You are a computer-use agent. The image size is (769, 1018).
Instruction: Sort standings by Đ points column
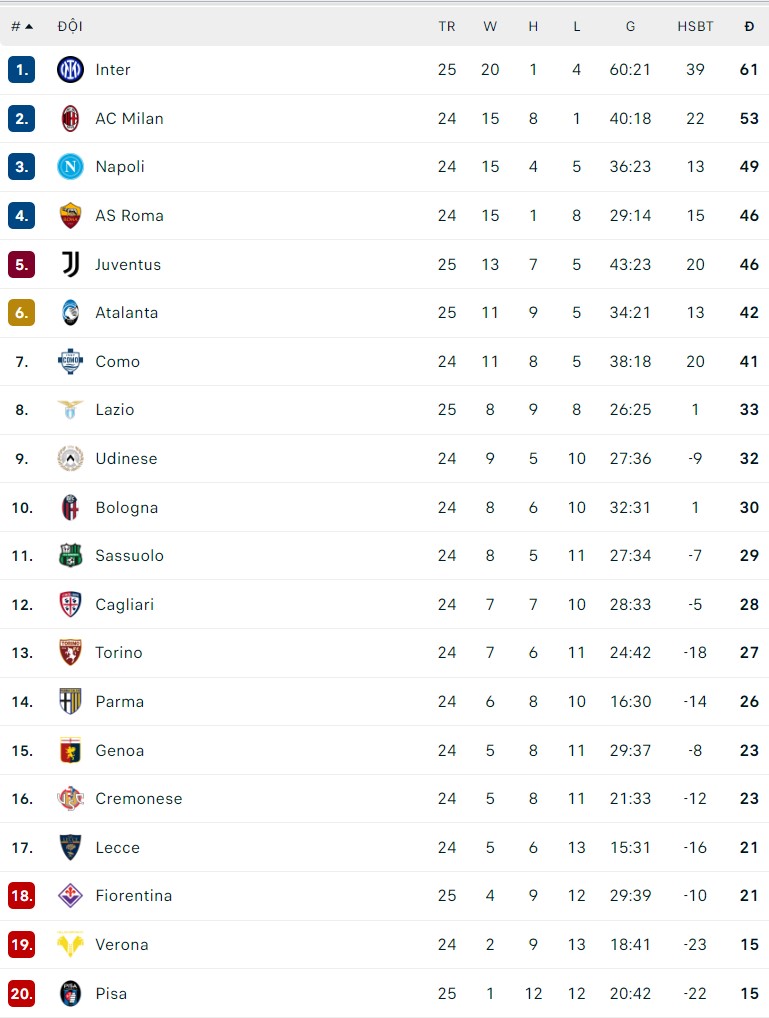tap(749, 26)
